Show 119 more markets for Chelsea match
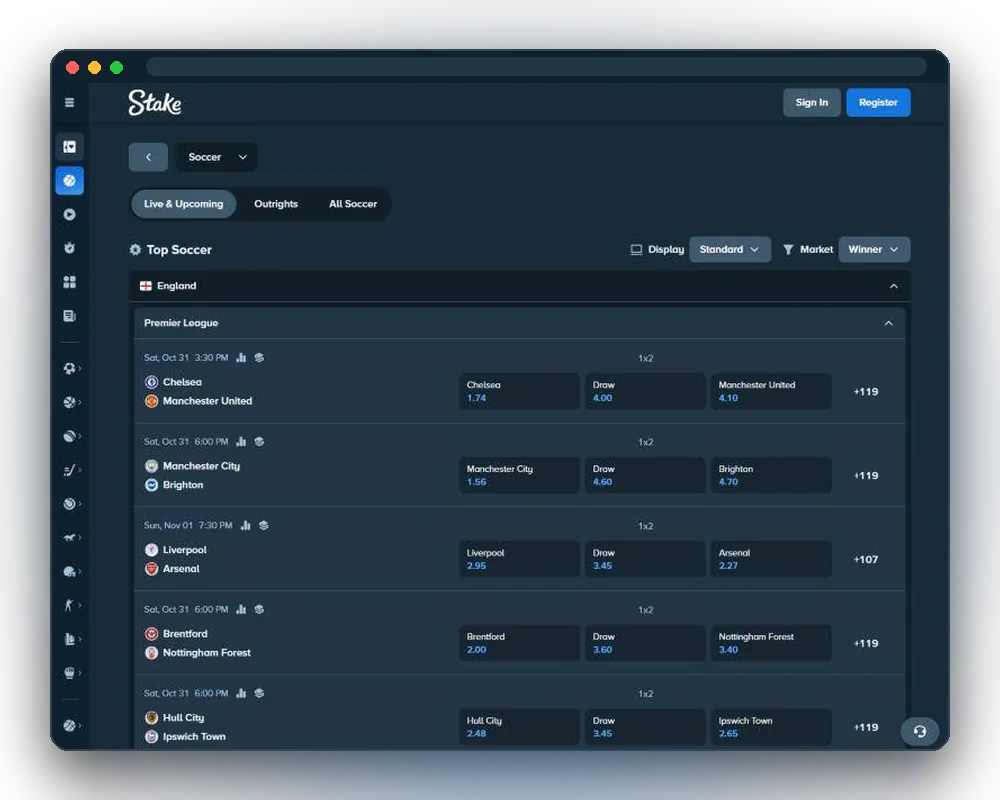 865,392
